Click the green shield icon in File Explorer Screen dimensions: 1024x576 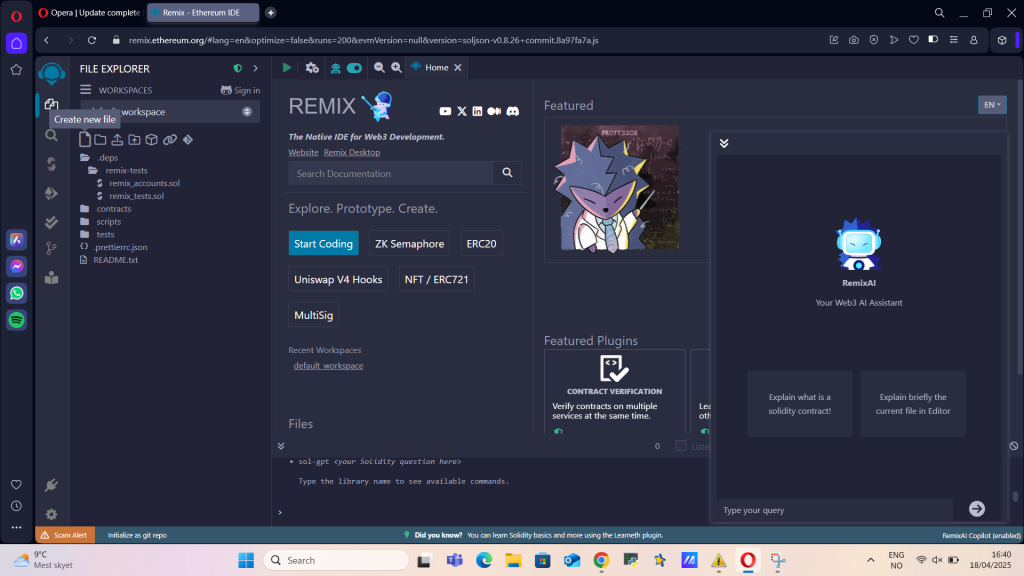click(238, 68)
